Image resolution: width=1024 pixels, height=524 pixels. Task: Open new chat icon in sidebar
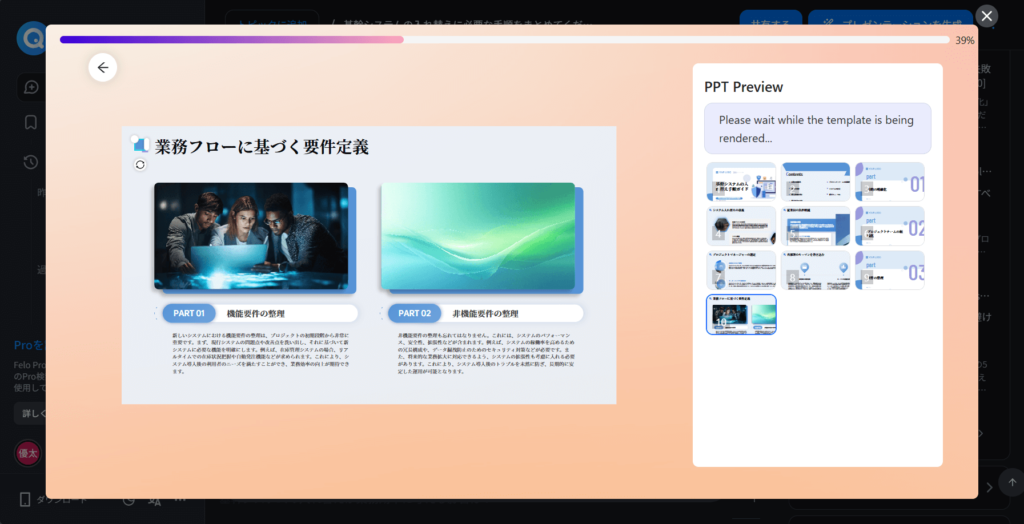point(31,87)
